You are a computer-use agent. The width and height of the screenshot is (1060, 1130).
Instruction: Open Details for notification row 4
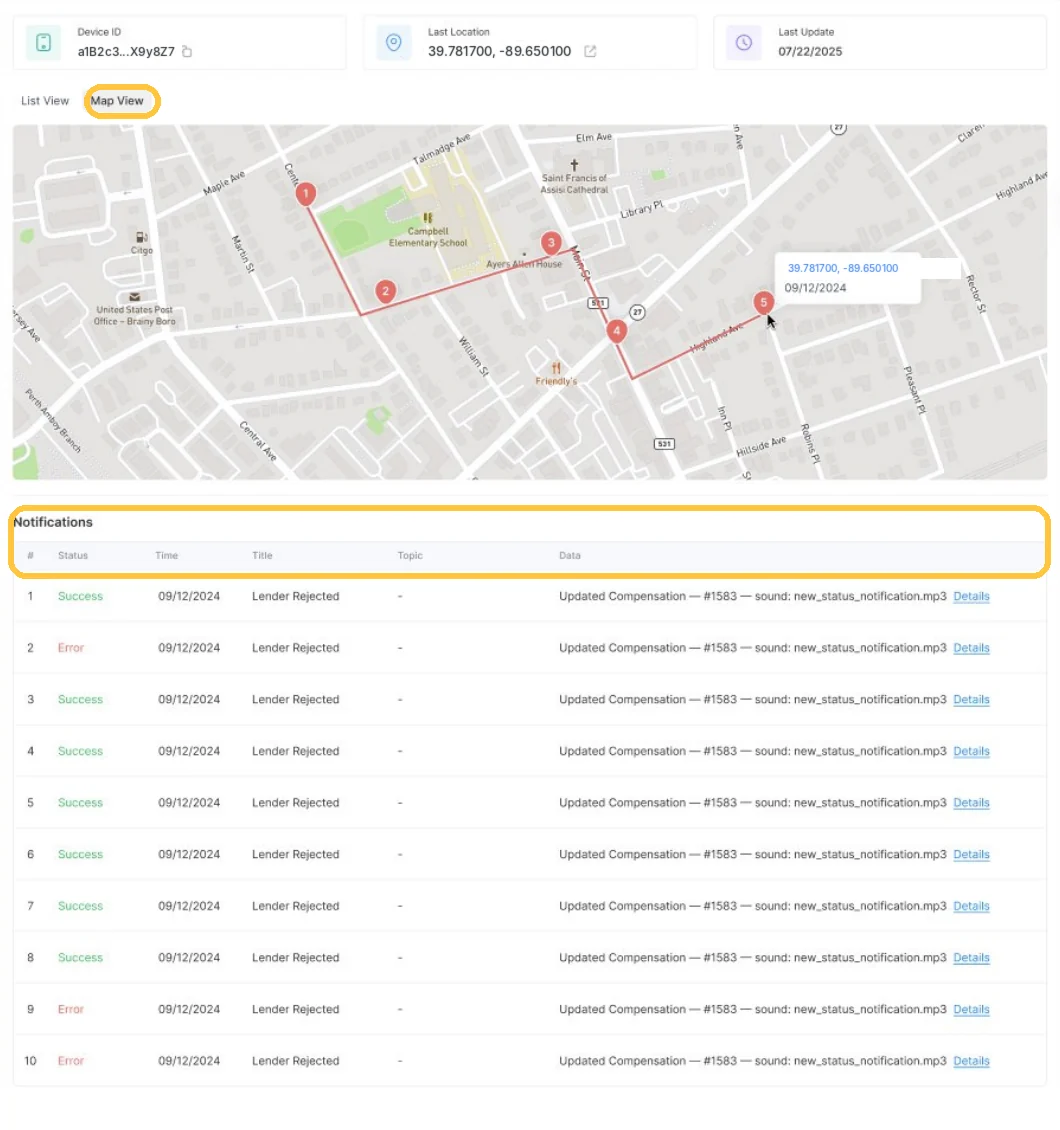pos(971,751)
